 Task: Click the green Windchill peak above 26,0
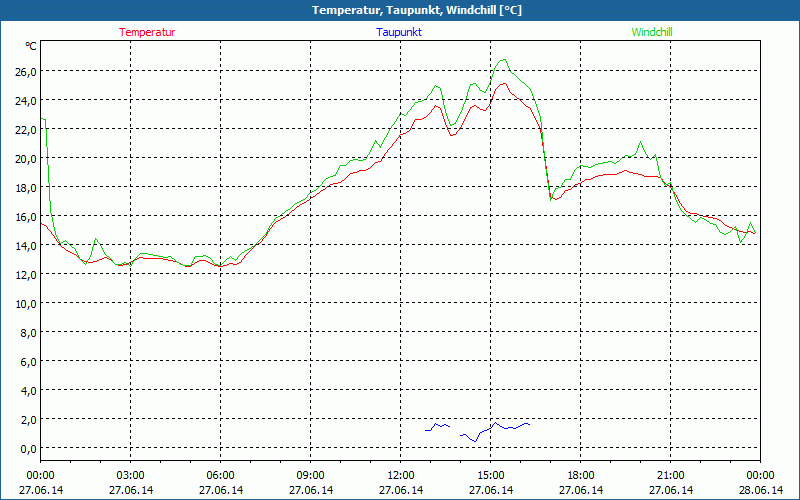(503, 60)
